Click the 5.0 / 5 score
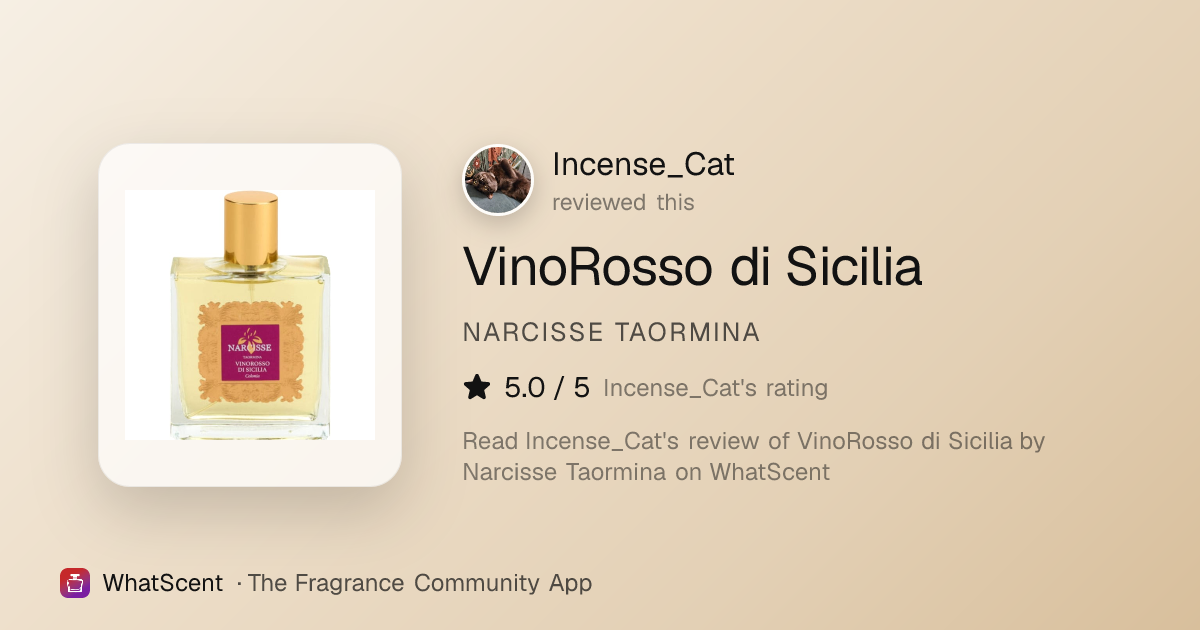This screenshot has height=630, width=1200. pos(547,388)
